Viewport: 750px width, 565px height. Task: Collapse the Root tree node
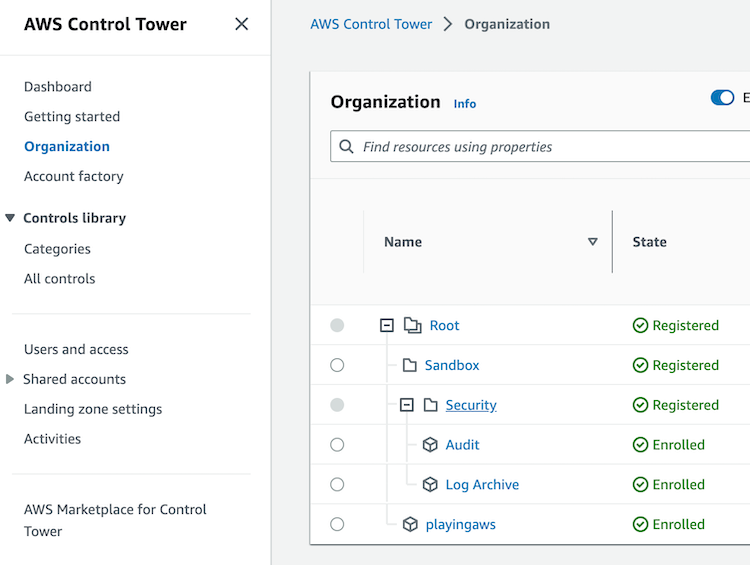pyautogui.click(x=386, y=326)
